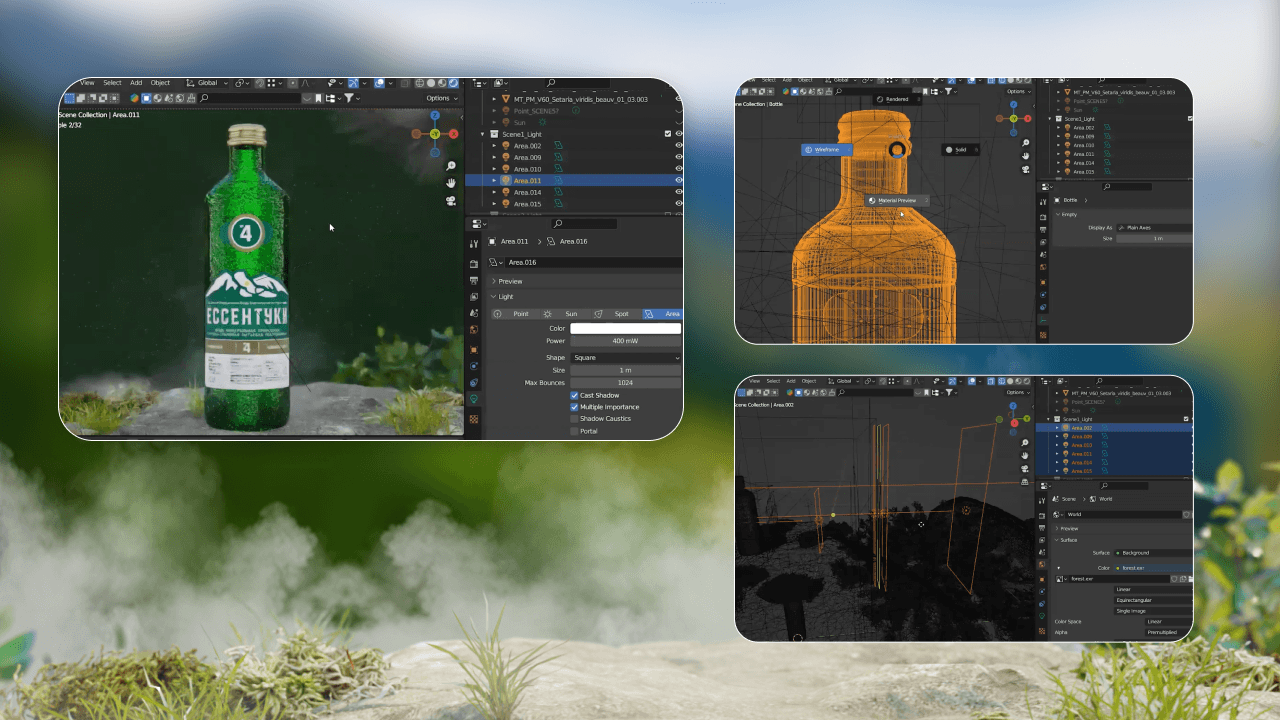
Task: Click the bookmark icon in the Area.011 viewport header
Action: (x=319, y=98)
